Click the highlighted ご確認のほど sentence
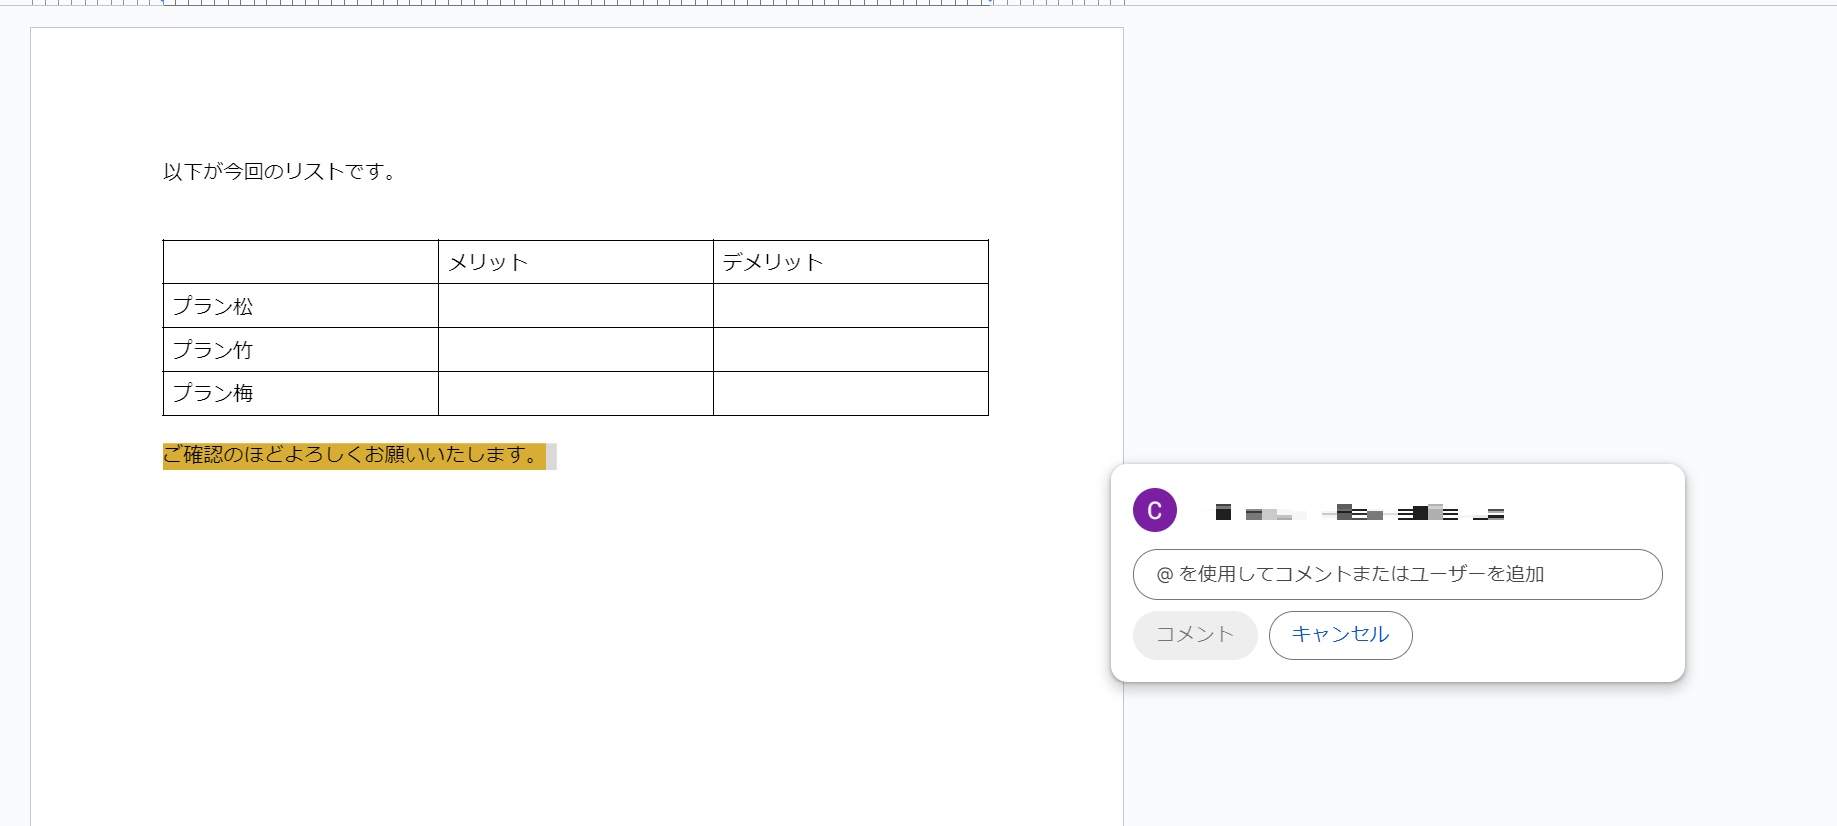The image size is (1837, 826). (x=353, y=455)
